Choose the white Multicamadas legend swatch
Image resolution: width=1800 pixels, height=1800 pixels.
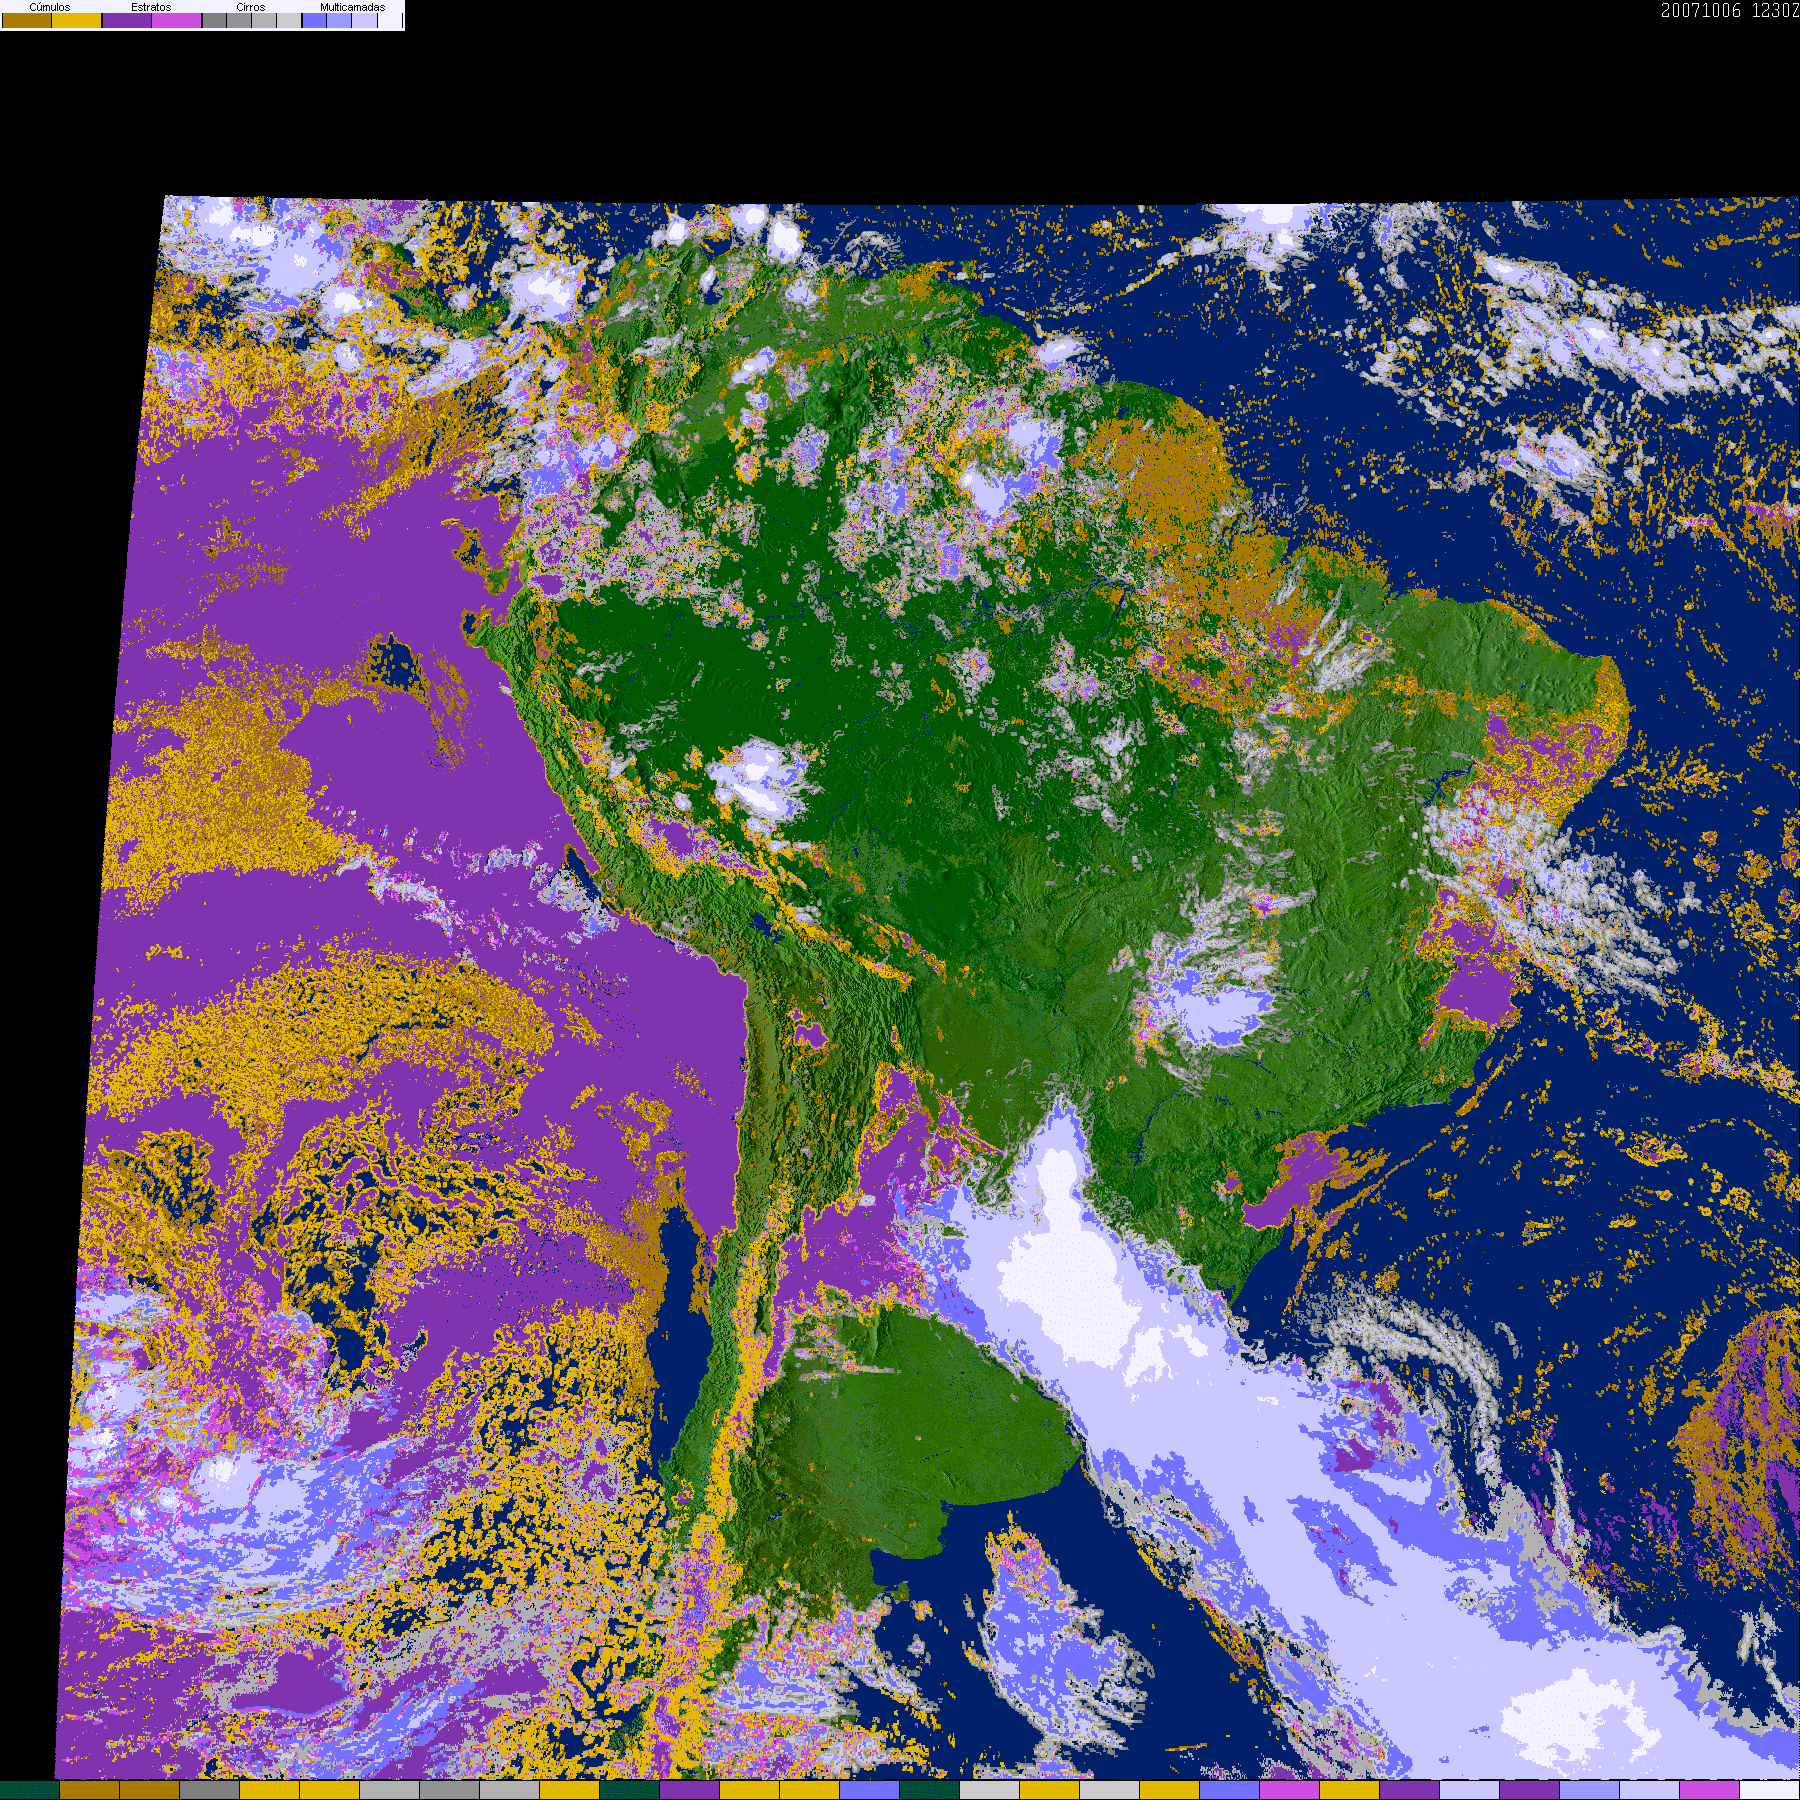[x=390, y=21]
